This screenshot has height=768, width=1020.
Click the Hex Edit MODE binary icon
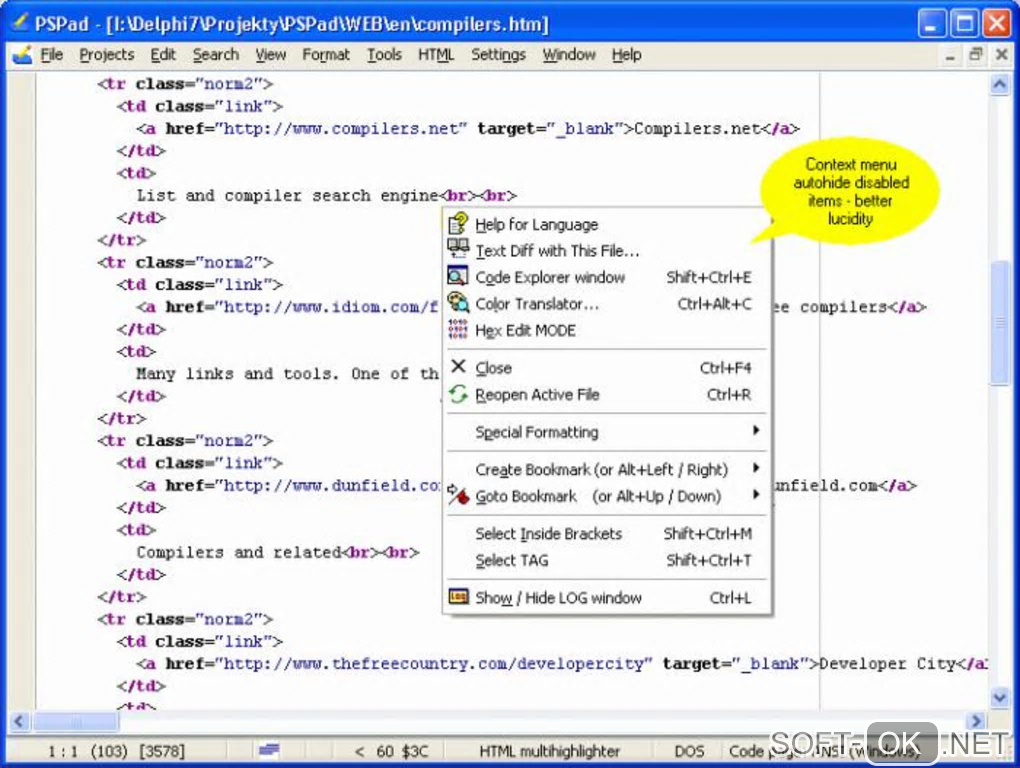click(458, 330)
